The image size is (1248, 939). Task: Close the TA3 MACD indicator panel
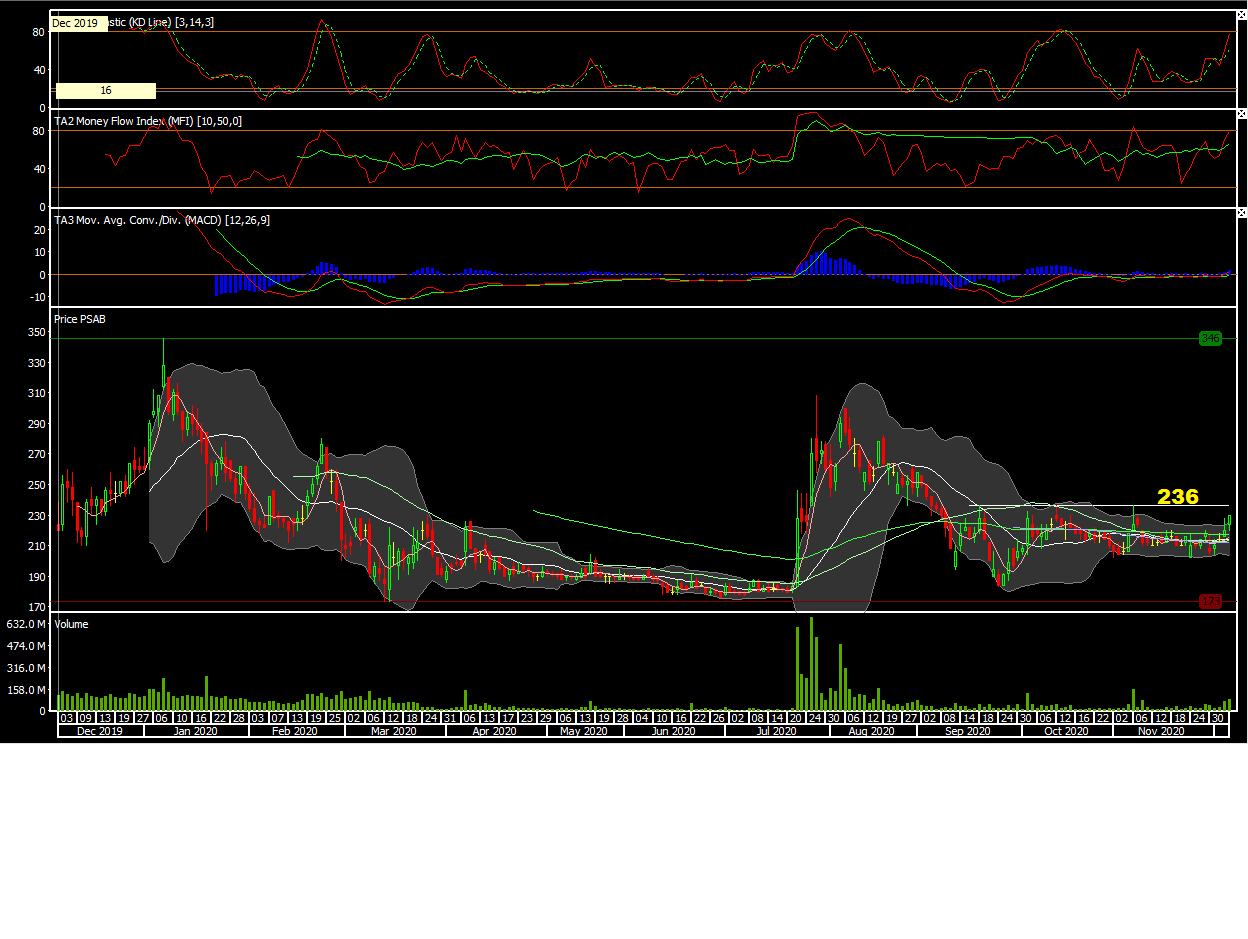click(1242, 213)
